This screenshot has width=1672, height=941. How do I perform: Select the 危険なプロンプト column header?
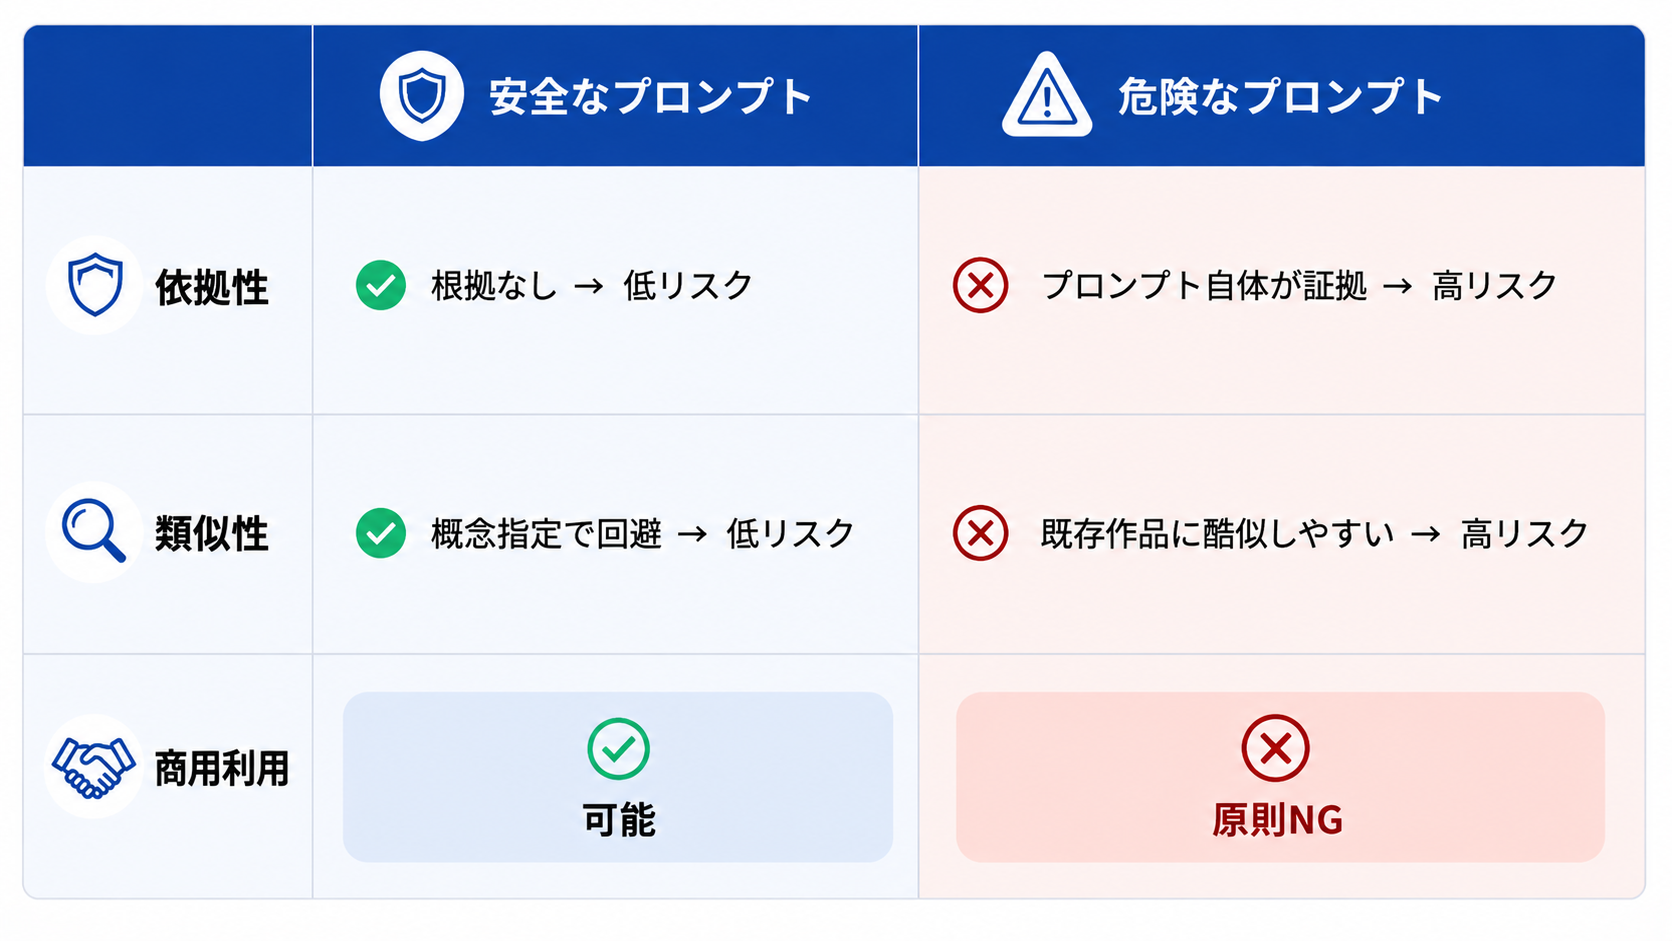[1281, 96]
